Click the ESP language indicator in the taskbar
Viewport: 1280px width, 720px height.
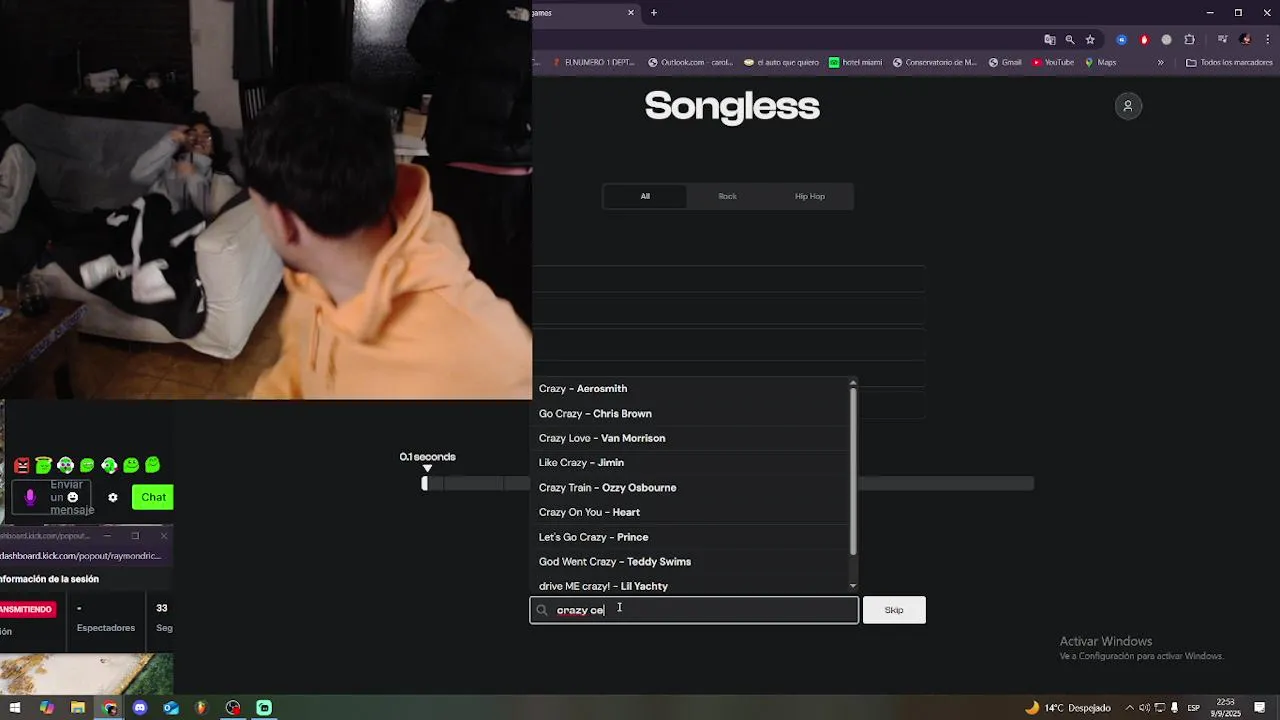[x=1194, y=708]
